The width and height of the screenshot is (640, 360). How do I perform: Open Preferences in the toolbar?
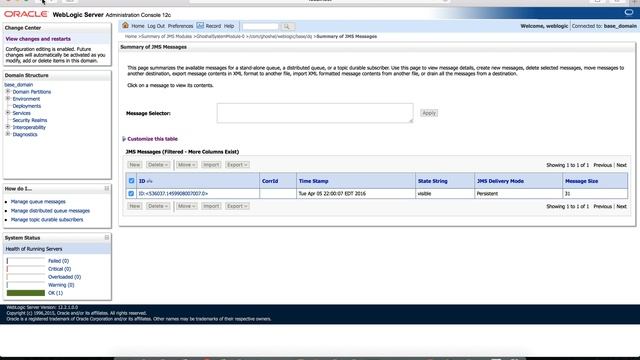coord(180,26)
